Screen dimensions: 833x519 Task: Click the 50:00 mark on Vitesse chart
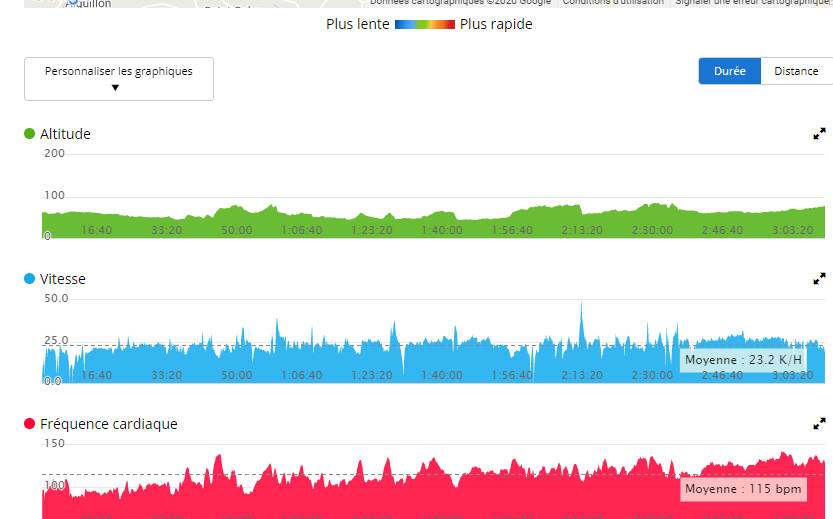236,375
